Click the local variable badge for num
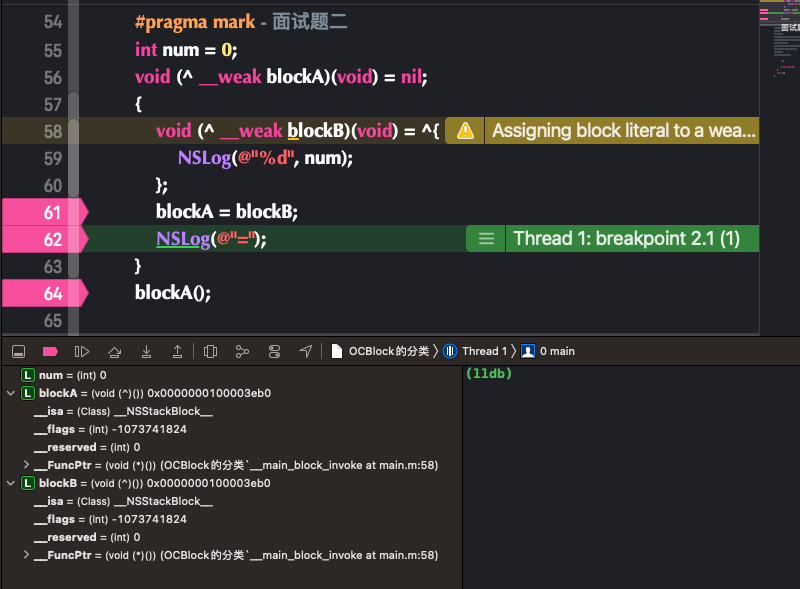Screen dimensions: 800x589 [x=28, y=375]
